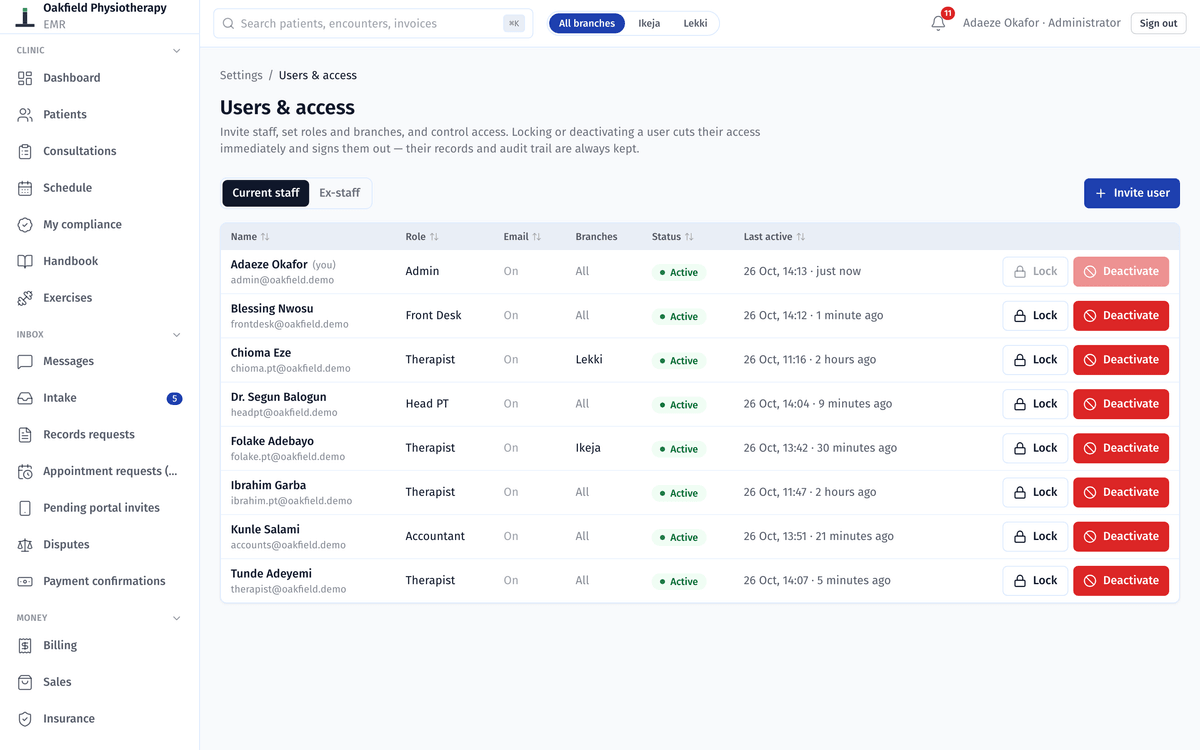Sort by Role column arrows
The height and width of the screenshot is (750, 1200).
(x=434, y=237)
